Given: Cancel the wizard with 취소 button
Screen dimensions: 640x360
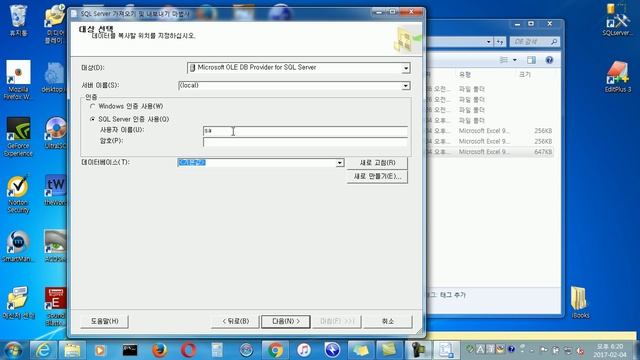Looking at the screenshot, I should tap(387, 321).
